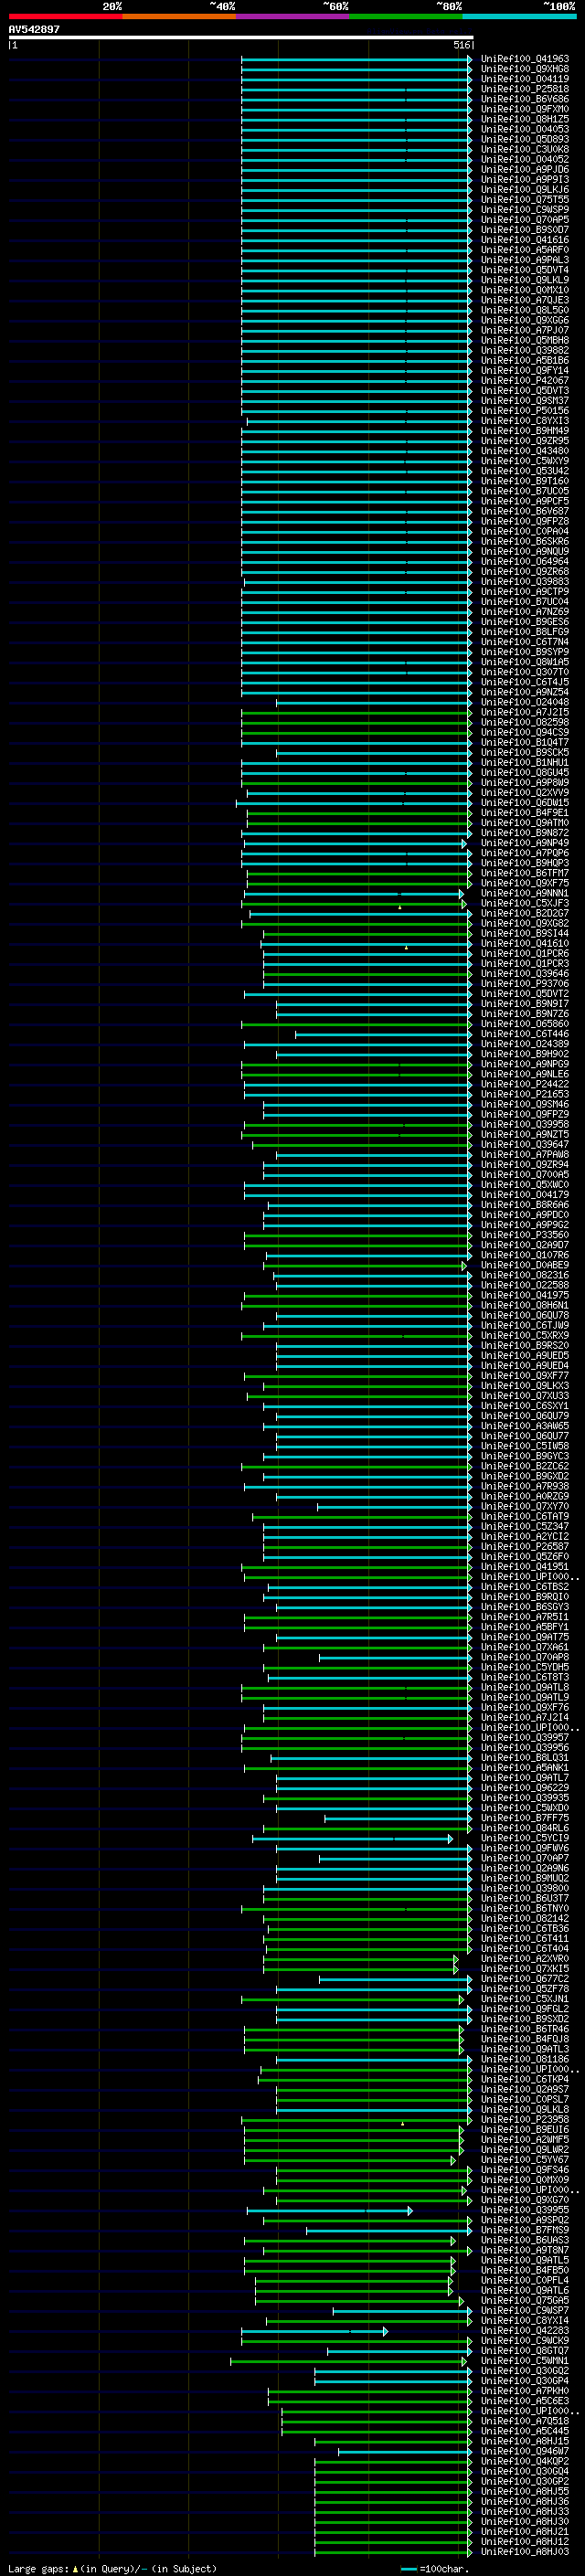Select the UniRef100_Q70AP5 label
The width and height of the screenshot is (585, 2576).
pos(525,220)
